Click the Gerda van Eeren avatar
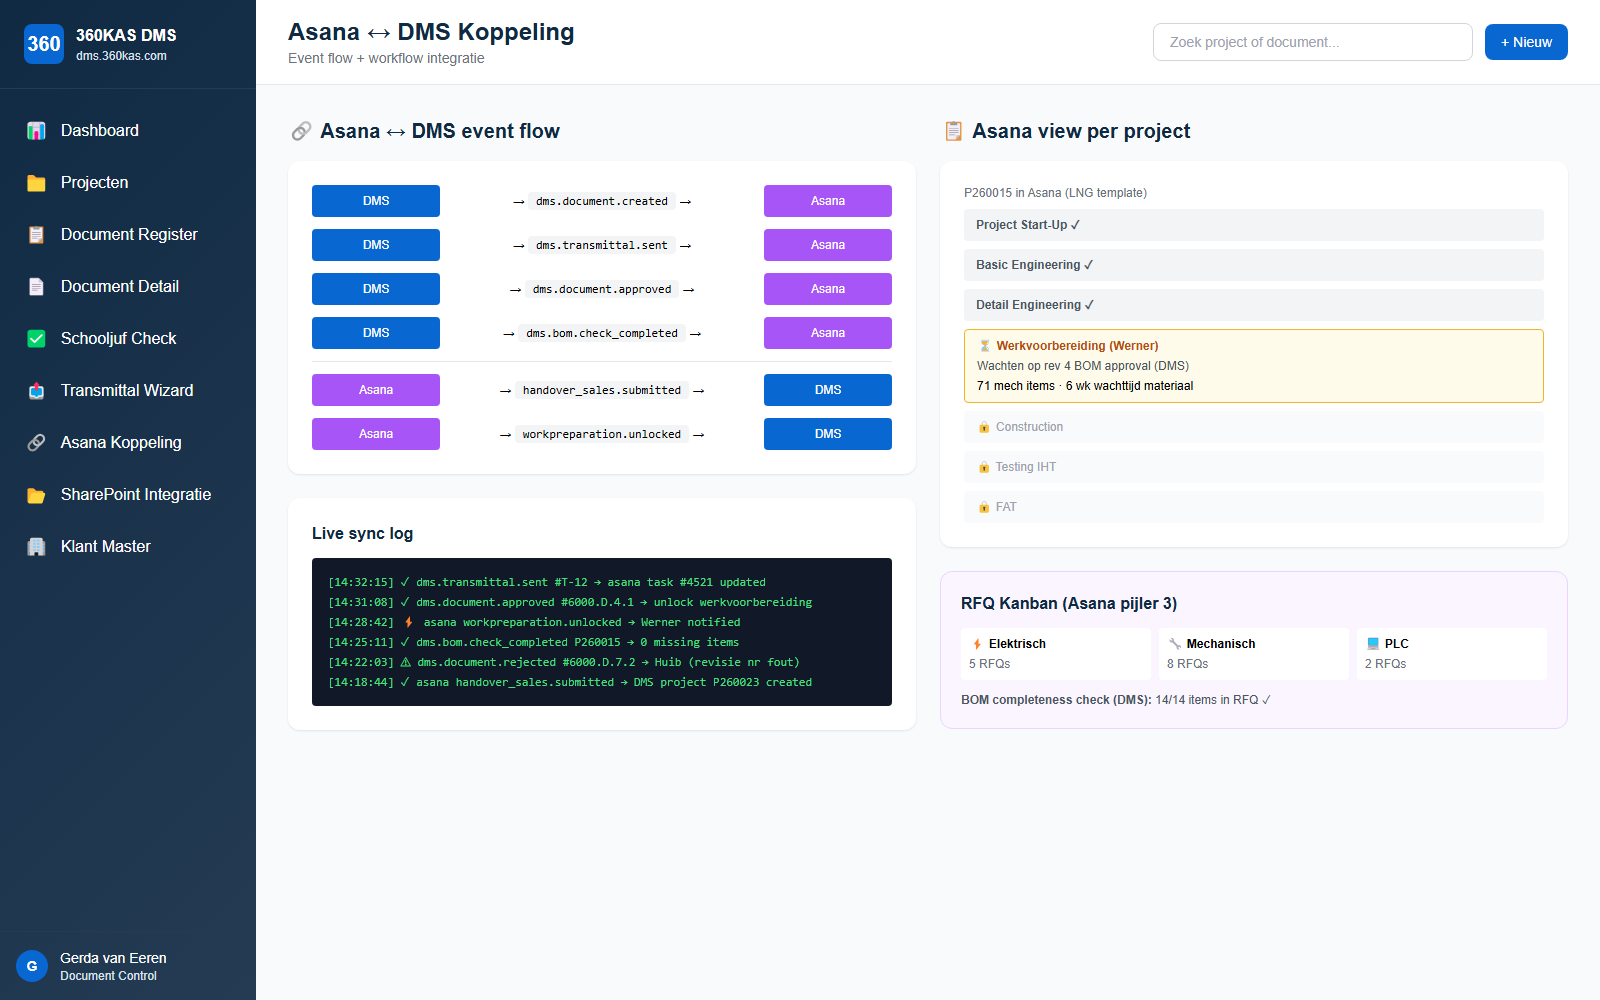Screen dimensions: 1600x1000 (32, 966)
